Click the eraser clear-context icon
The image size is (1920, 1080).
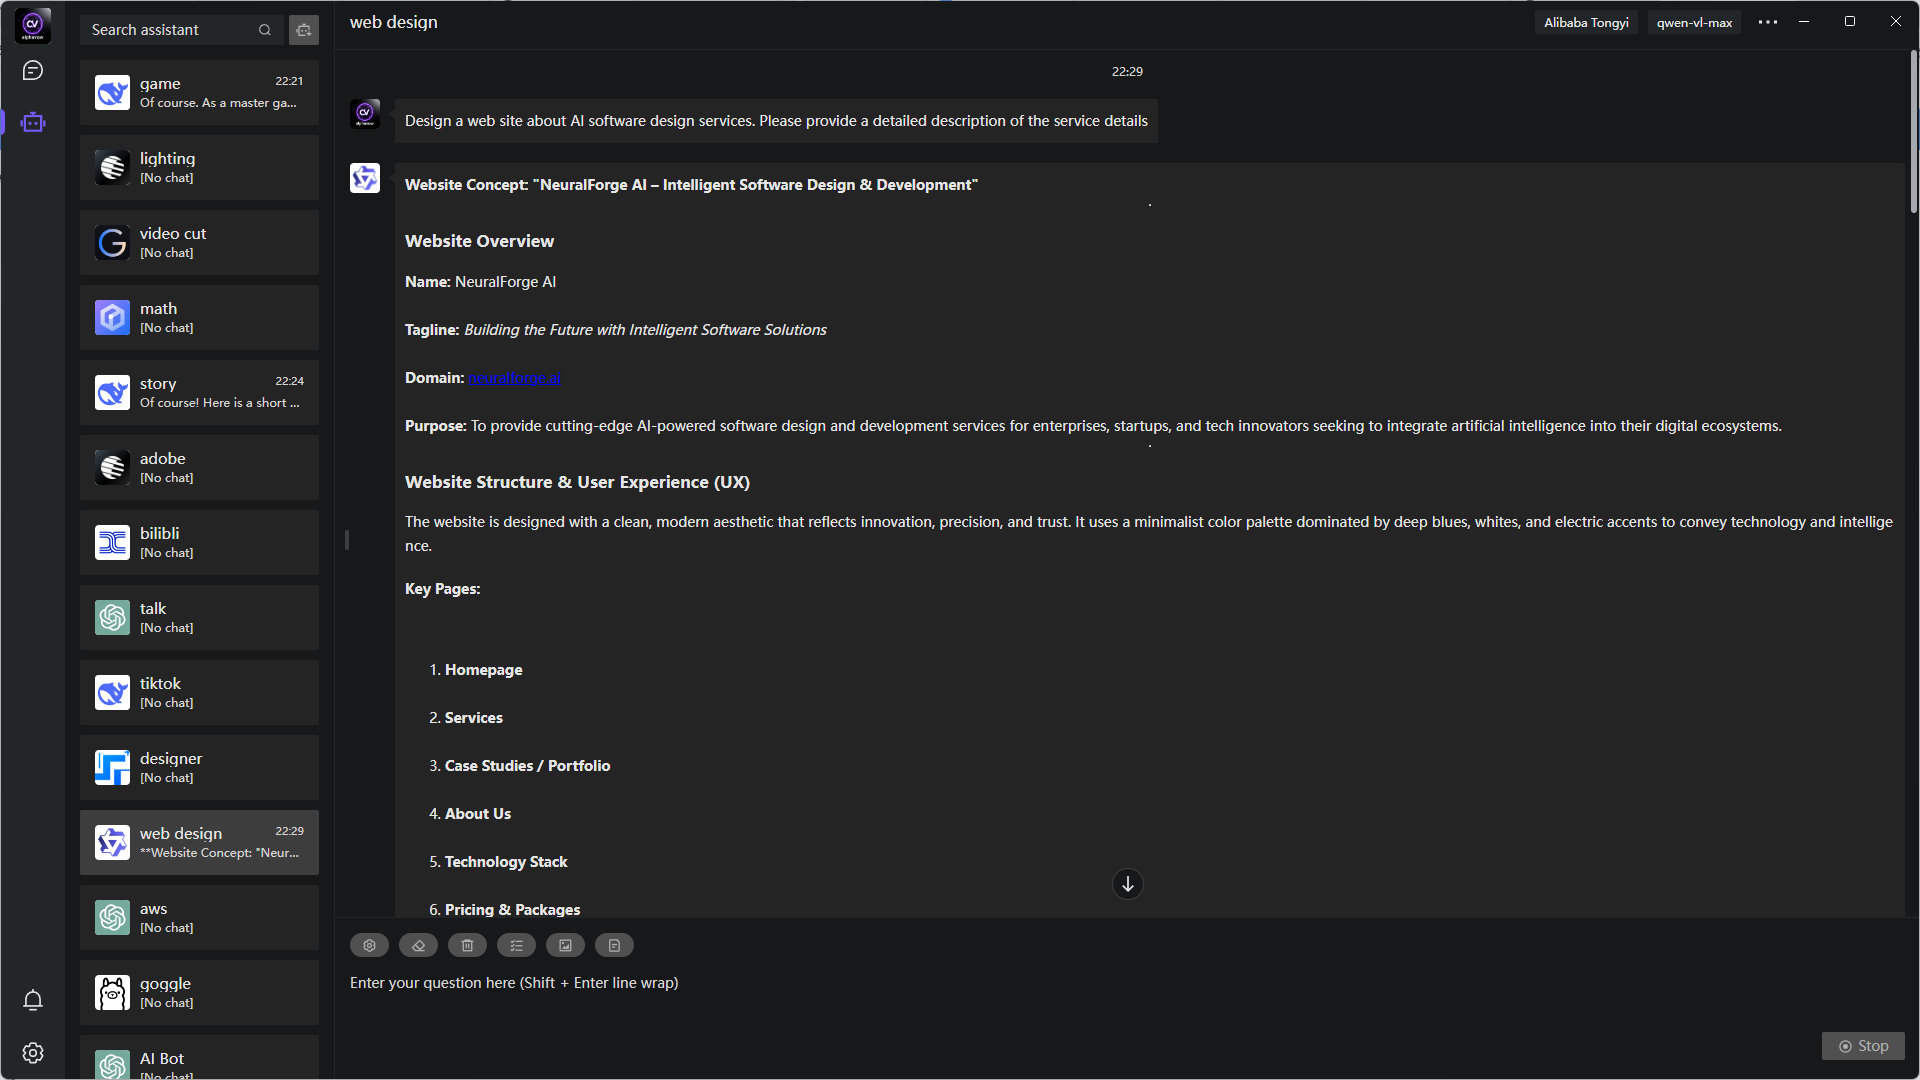click(418, 946)
